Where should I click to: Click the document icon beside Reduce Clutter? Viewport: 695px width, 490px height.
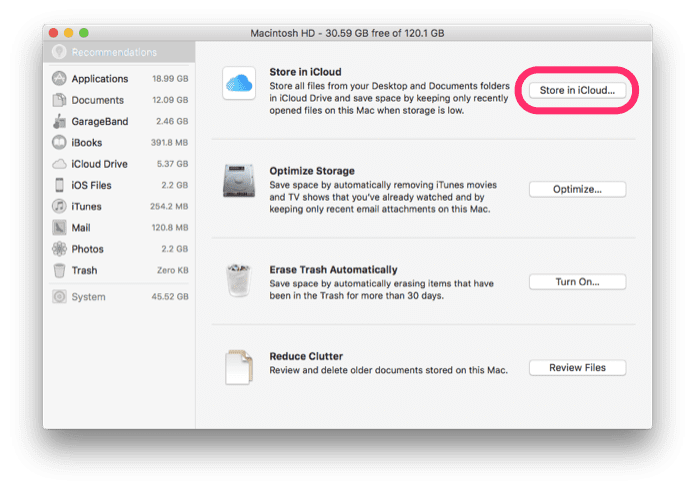click(x=239, y=367)
